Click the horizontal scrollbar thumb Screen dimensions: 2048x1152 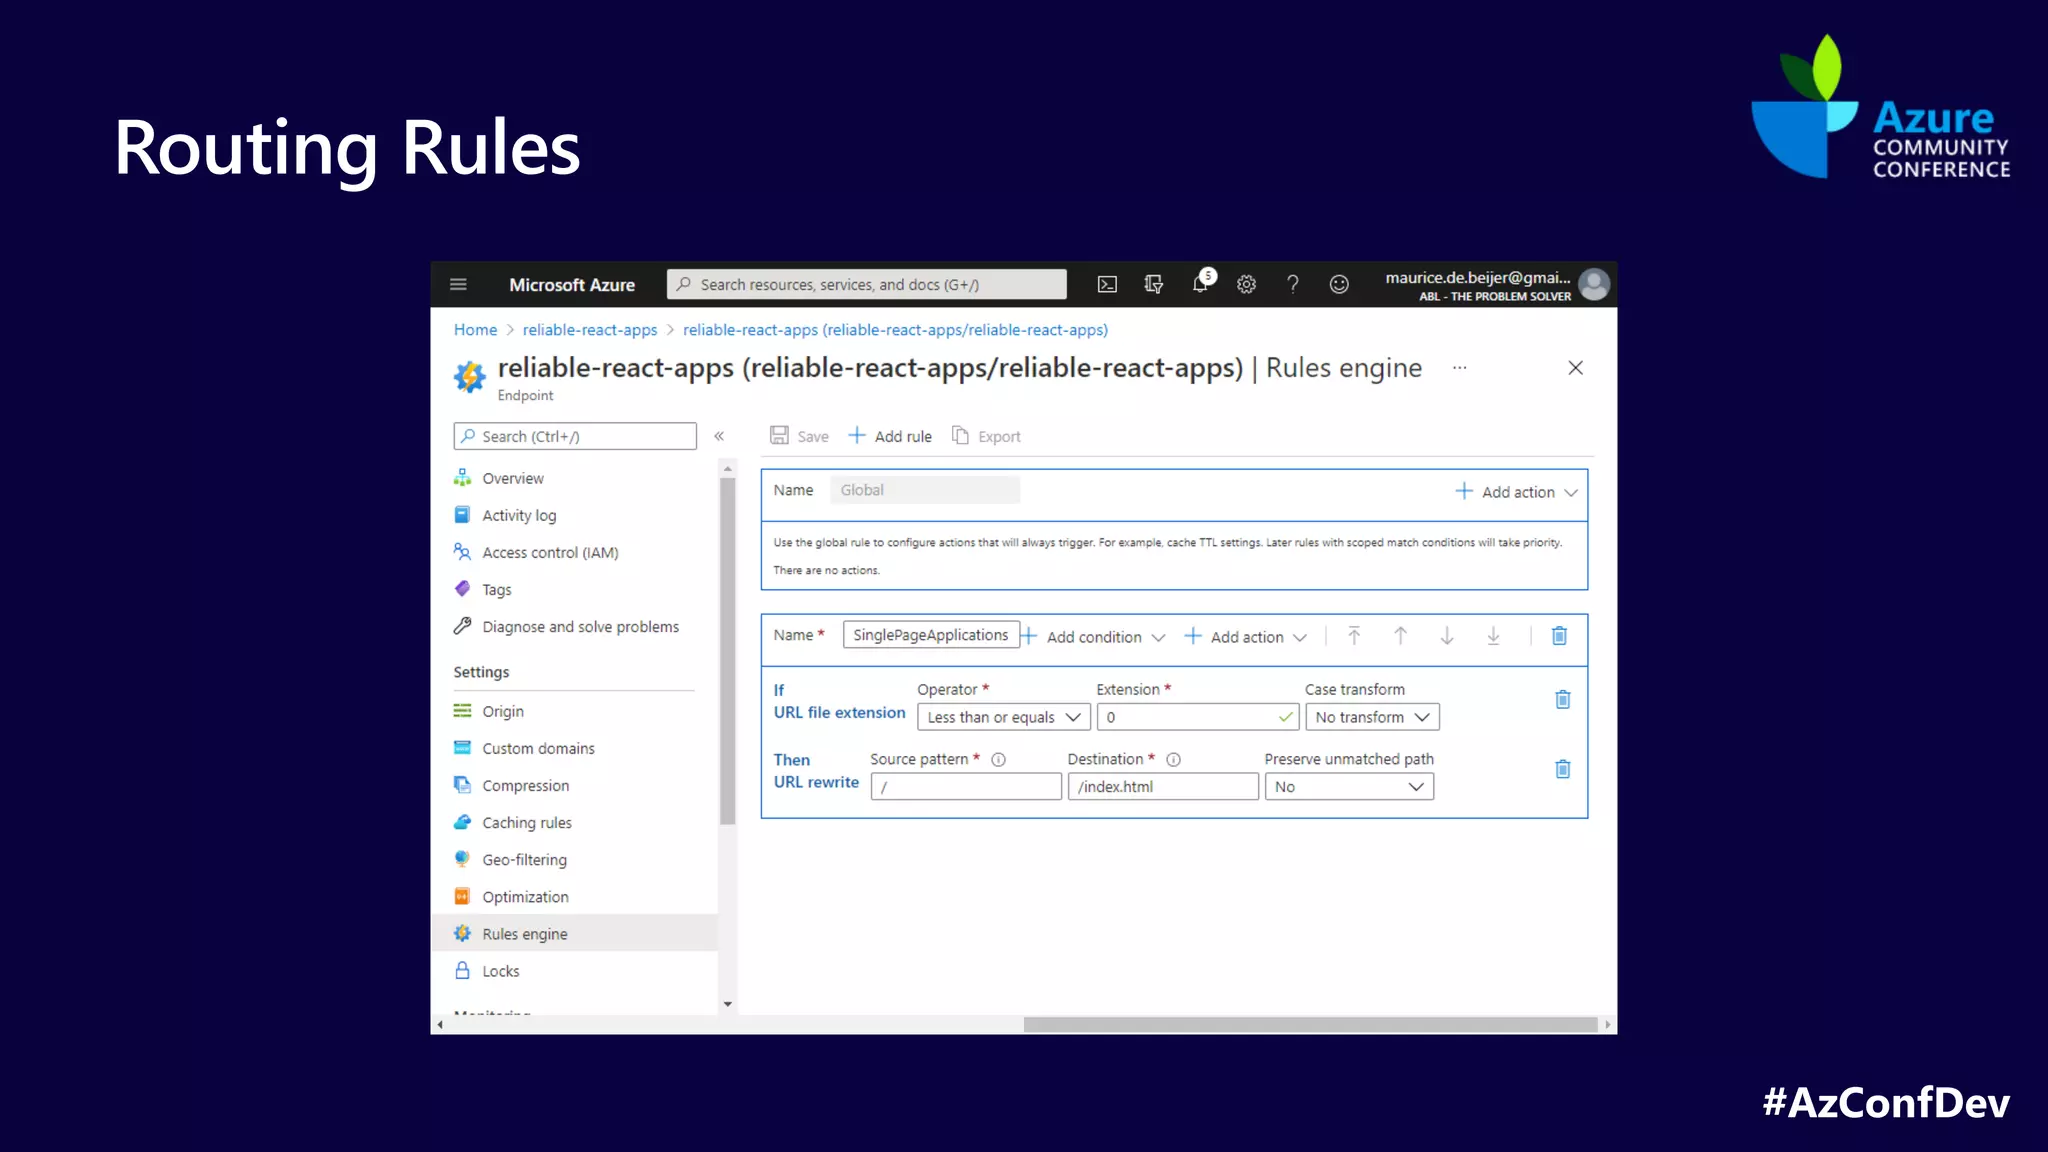(x=1309, y=1025)
